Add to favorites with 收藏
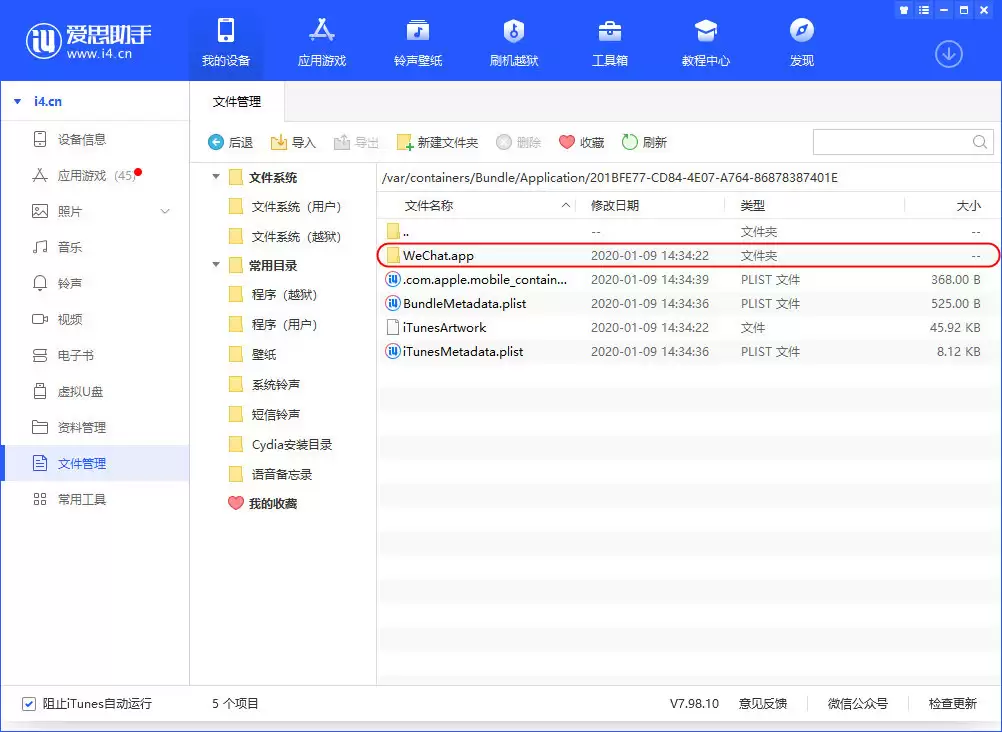This screenshot has height=732, width=1002. pos(581,142)
